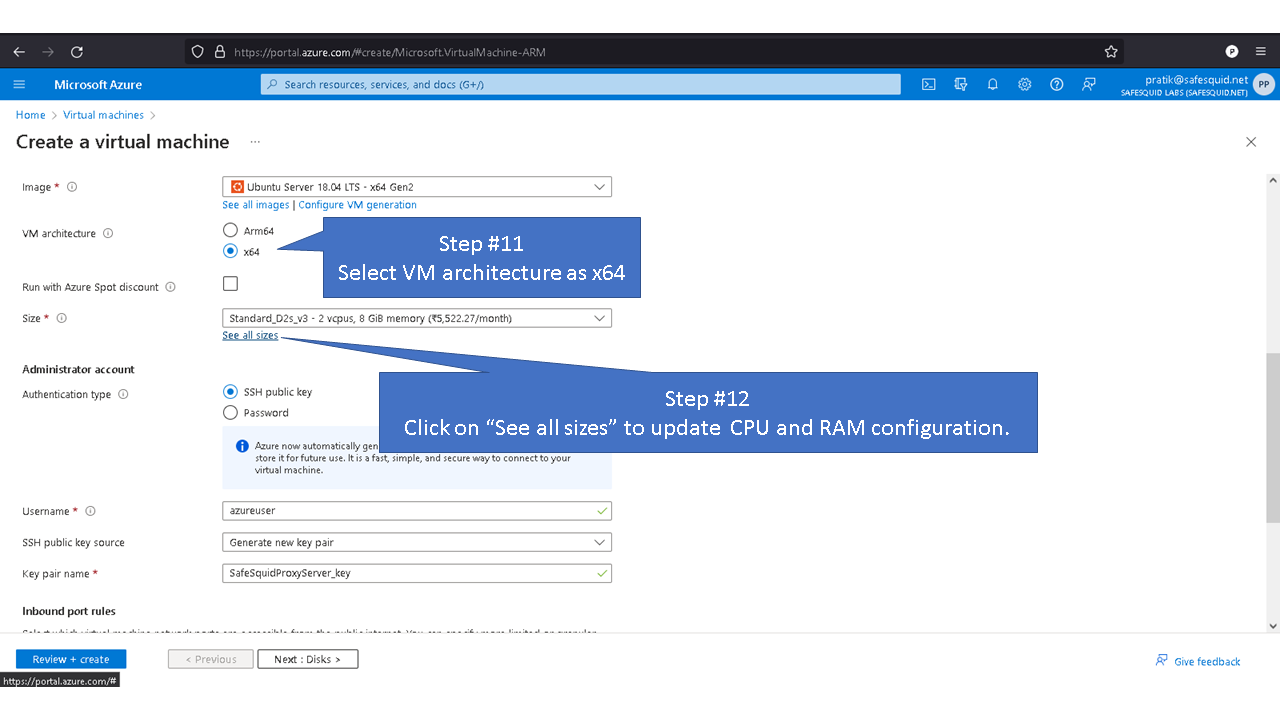
Task: Choose Password authentication
Action: 231,413
